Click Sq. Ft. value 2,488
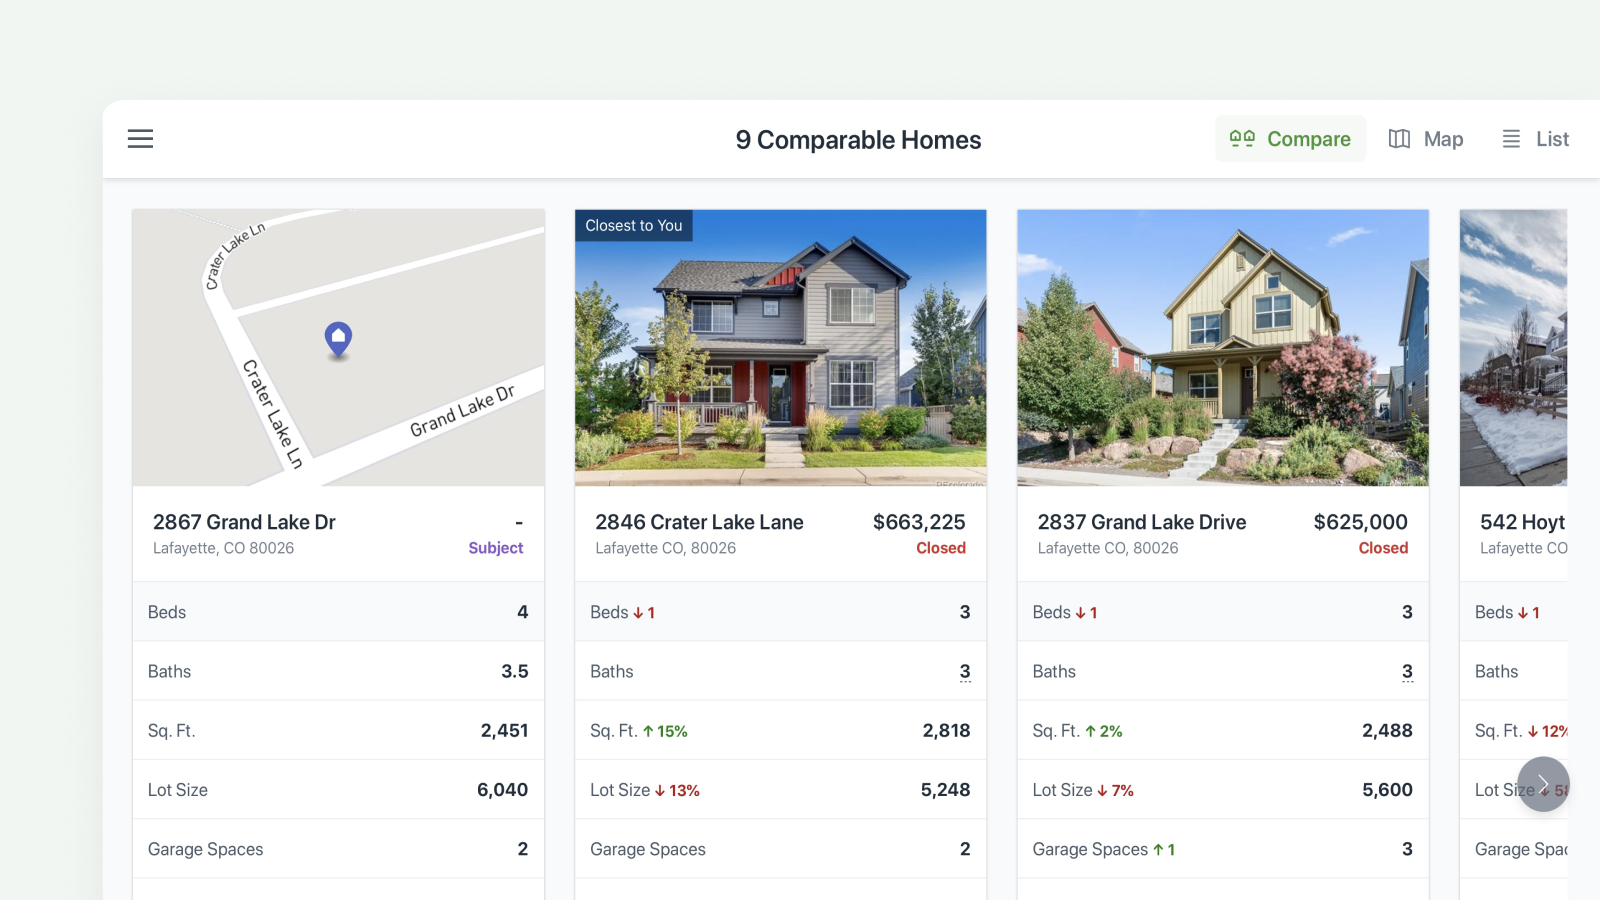 [x=1387, y=730]
